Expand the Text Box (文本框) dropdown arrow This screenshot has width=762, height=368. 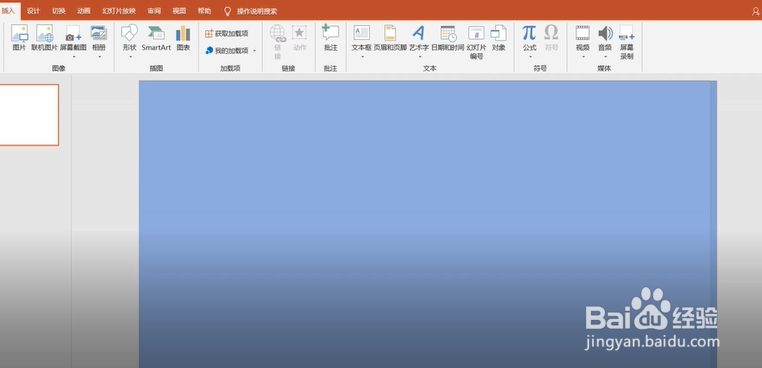pos(362,56)
